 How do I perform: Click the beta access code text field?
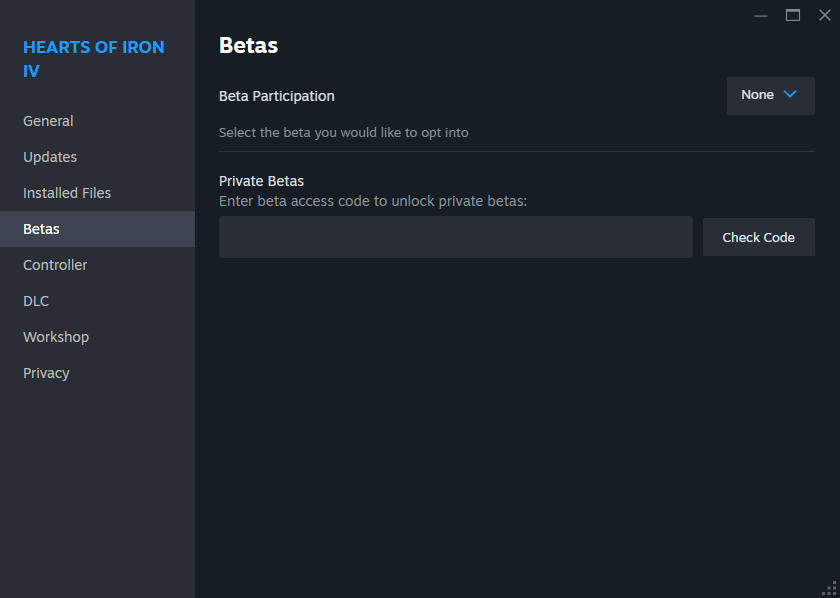pyautogui.click(x=455, y=237)
